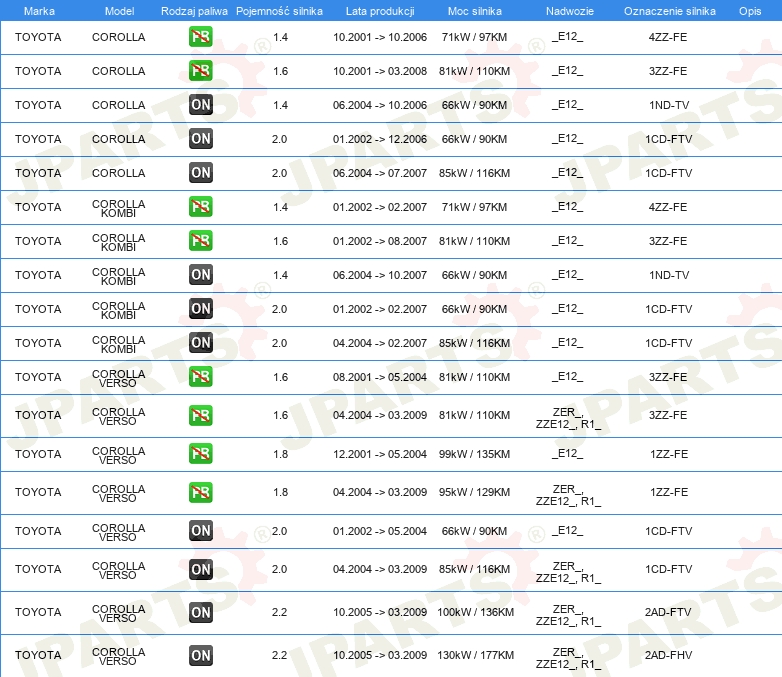Select the date range 01.2002 -> 08.2007

[380, 240]
